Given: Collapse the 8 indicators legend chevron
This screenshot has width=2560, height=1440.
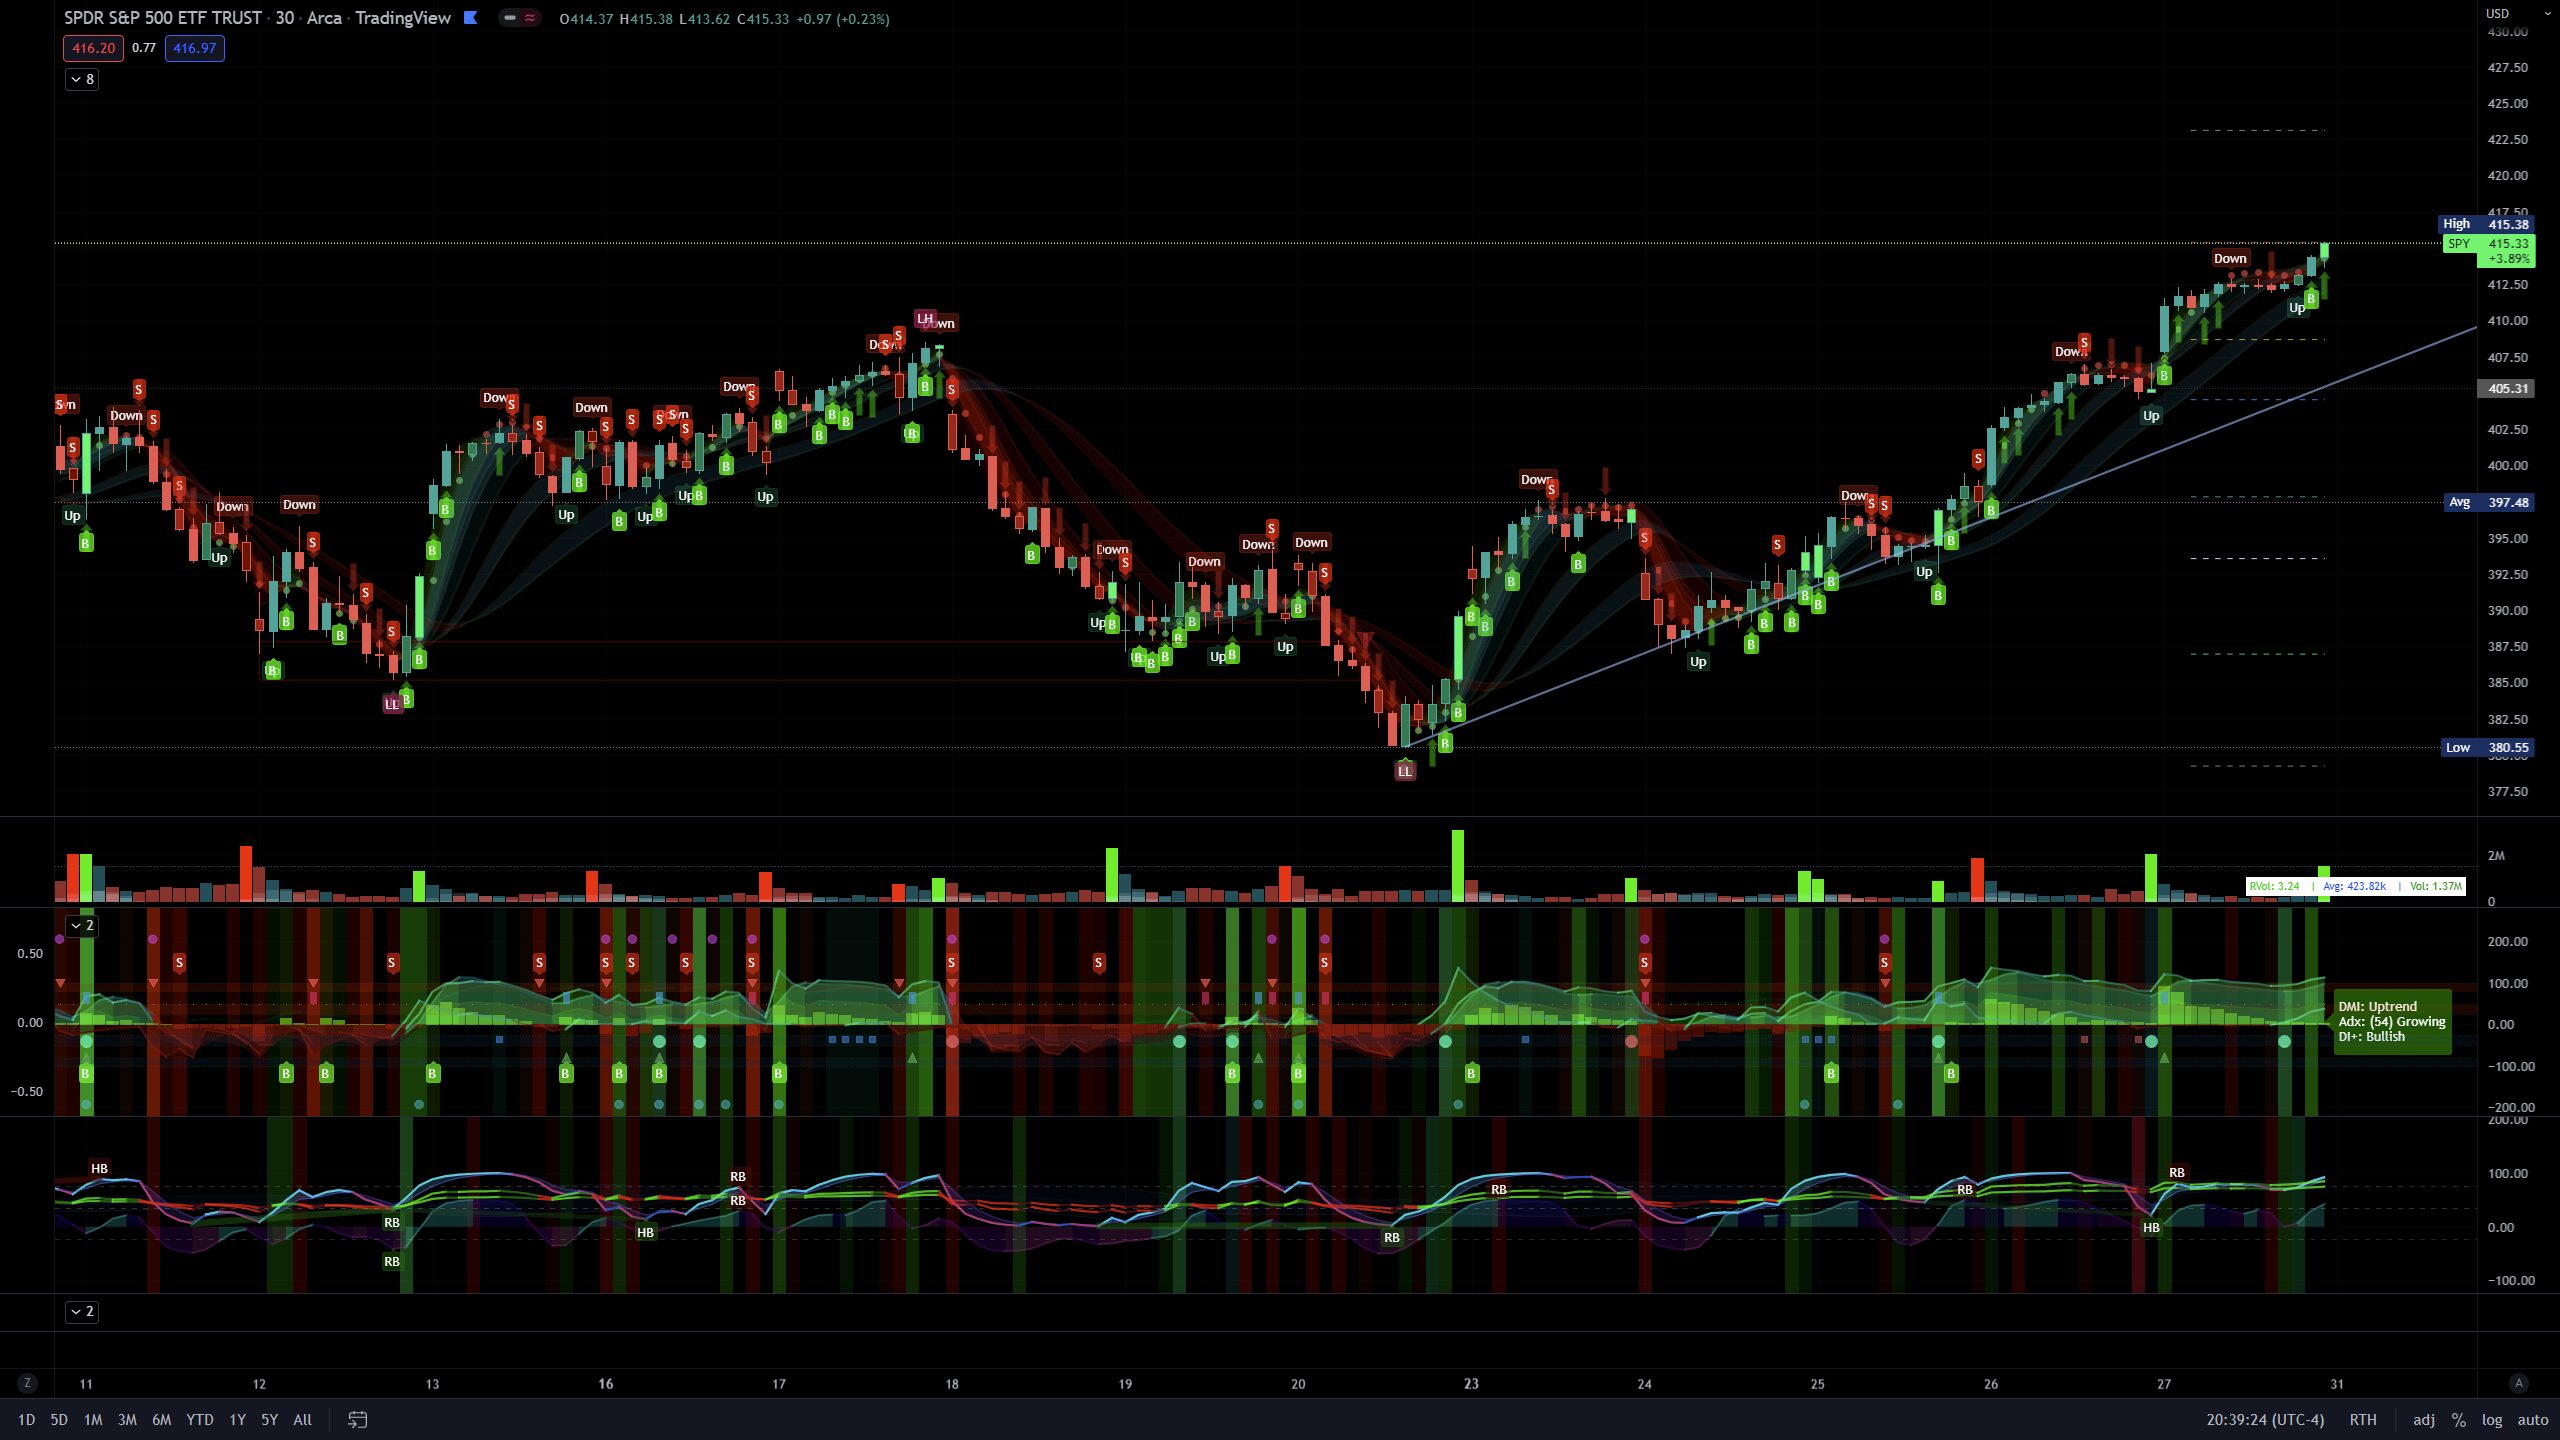Looking at the screenshot, I should [82, 79].
